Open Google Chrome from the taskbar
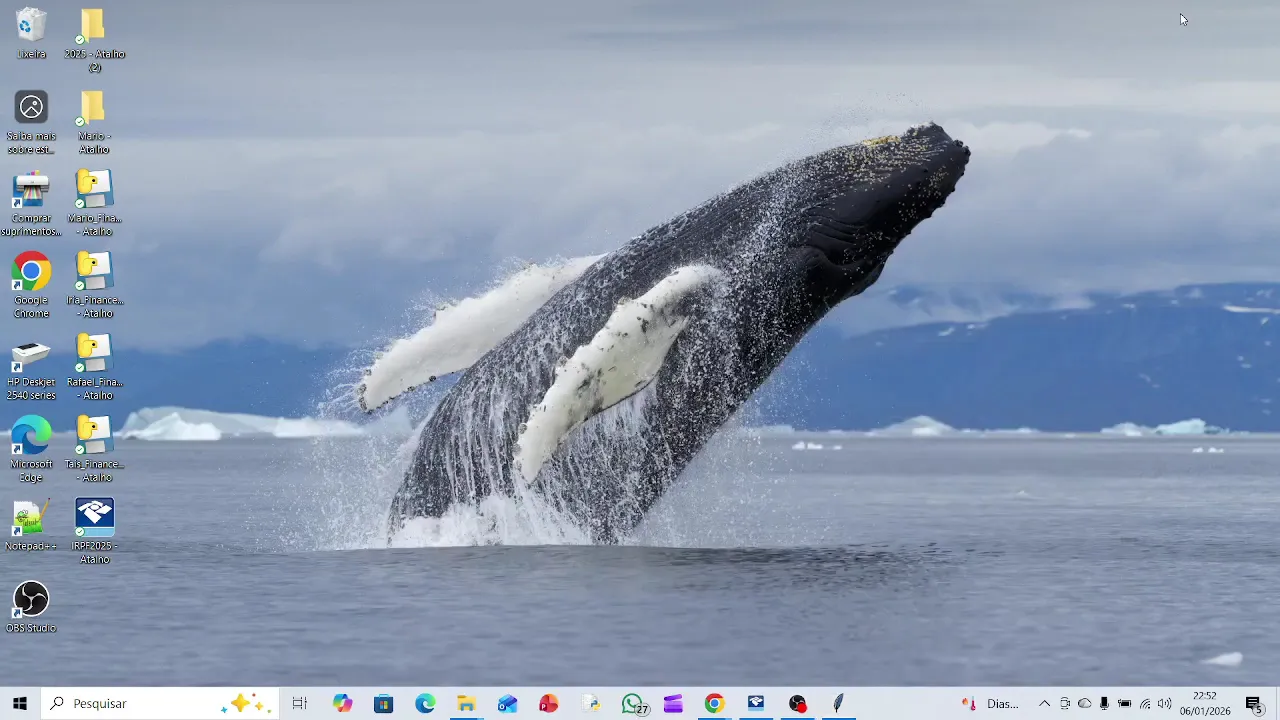 [714, 704]
